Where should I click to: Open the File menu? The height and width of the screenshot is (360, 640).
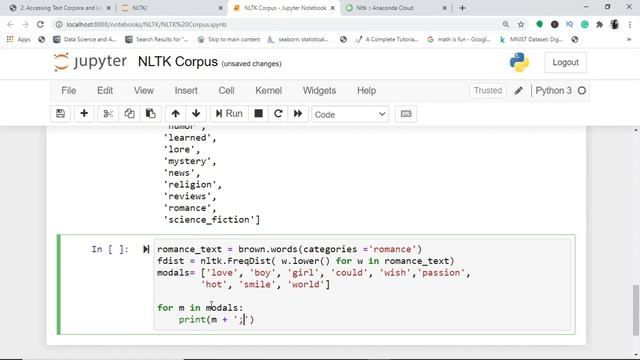point(69,91)
